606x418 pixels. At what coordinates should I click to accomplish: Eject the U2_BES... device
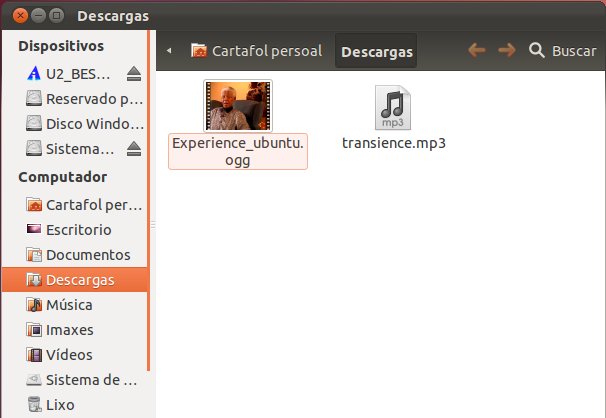[x=134, y=74]
